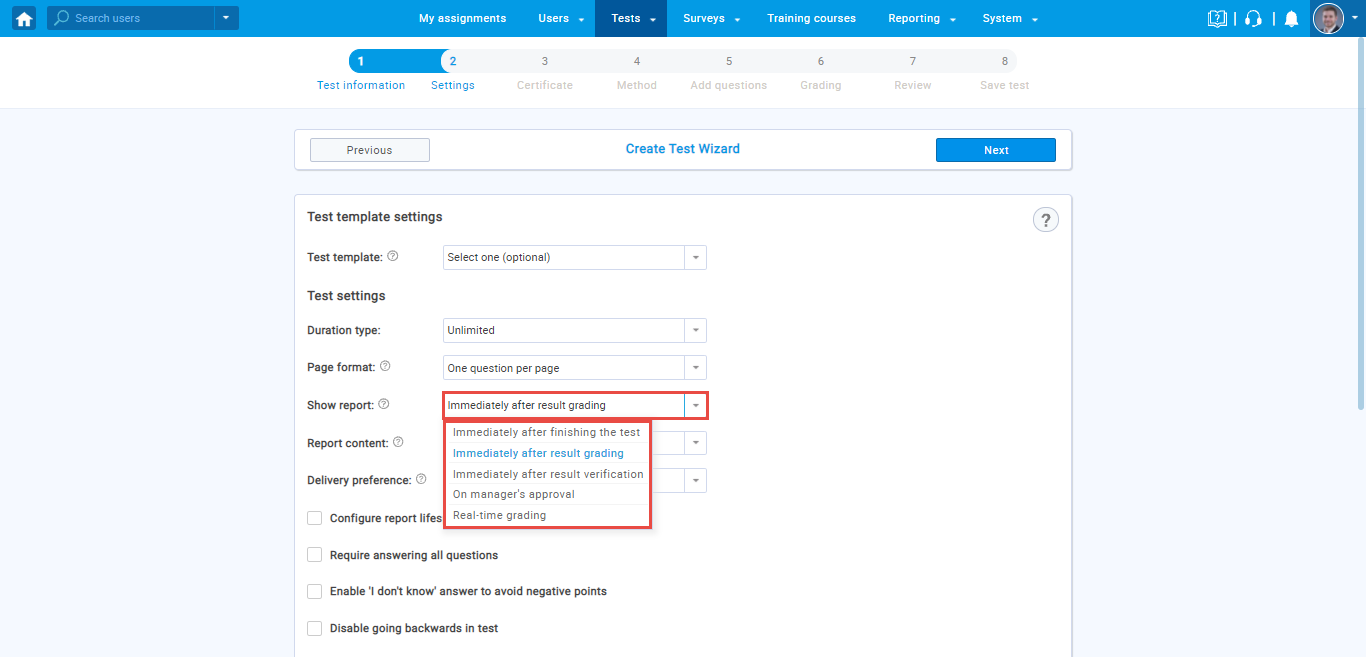Check Disable going backwards in test

[315, 628]
